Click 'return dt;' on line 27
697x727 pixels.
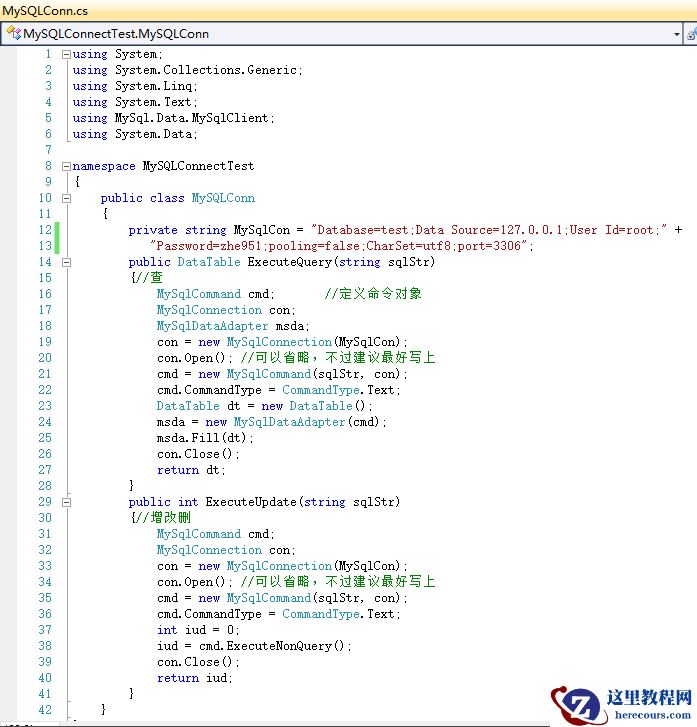[x=191, y=470]
